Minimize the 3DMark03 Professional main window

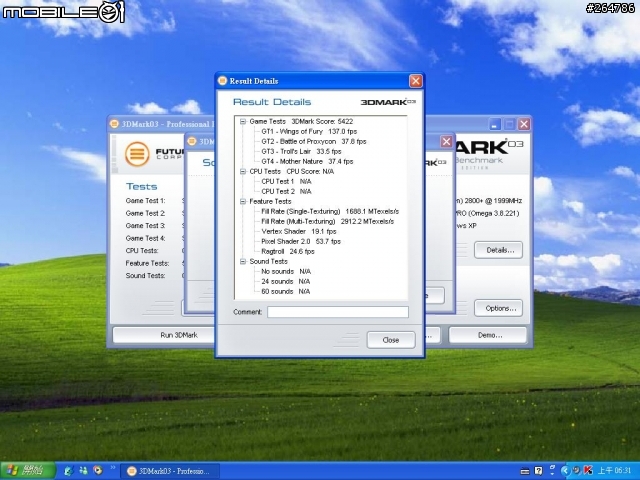[495, 124]
